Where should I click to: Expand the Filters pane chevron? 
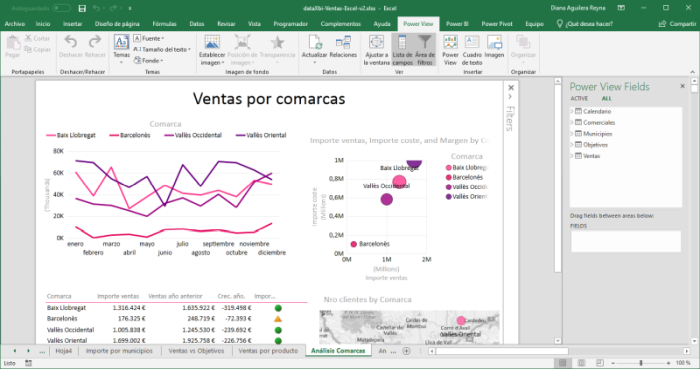pyautogui.click(x=510, y=96)
